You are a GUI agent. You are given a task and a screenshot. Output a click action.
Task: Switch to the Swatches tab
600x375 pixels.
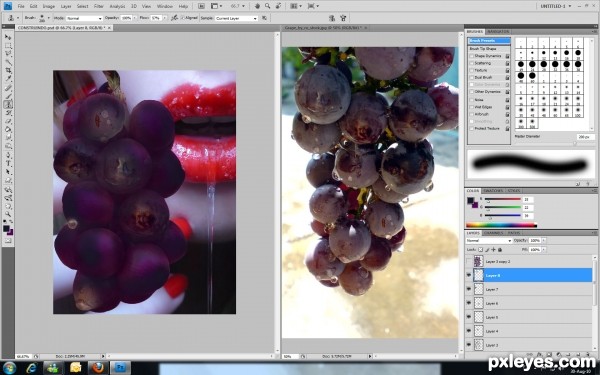click(492, 191)
